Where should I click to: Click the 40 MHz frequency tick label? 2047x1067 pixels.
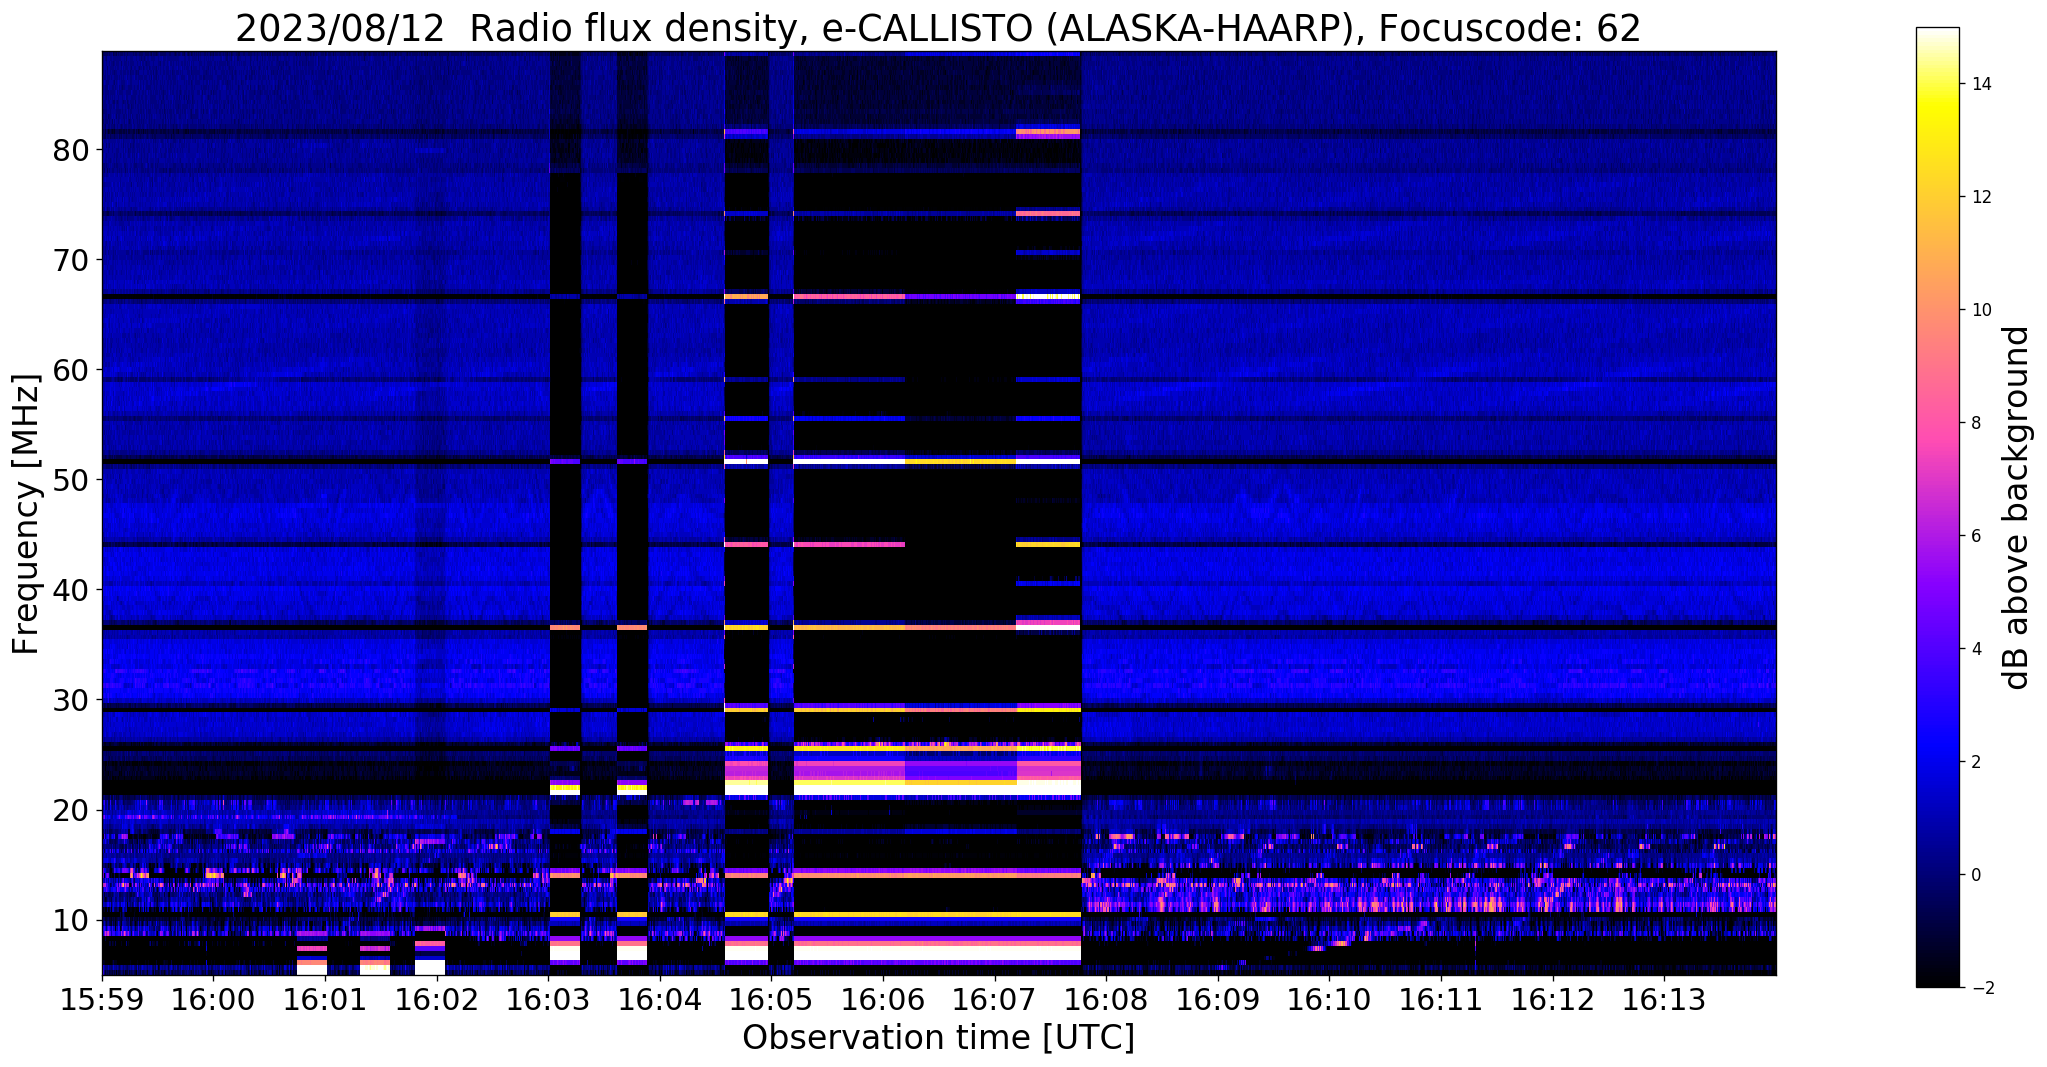(x=71, y=591)
